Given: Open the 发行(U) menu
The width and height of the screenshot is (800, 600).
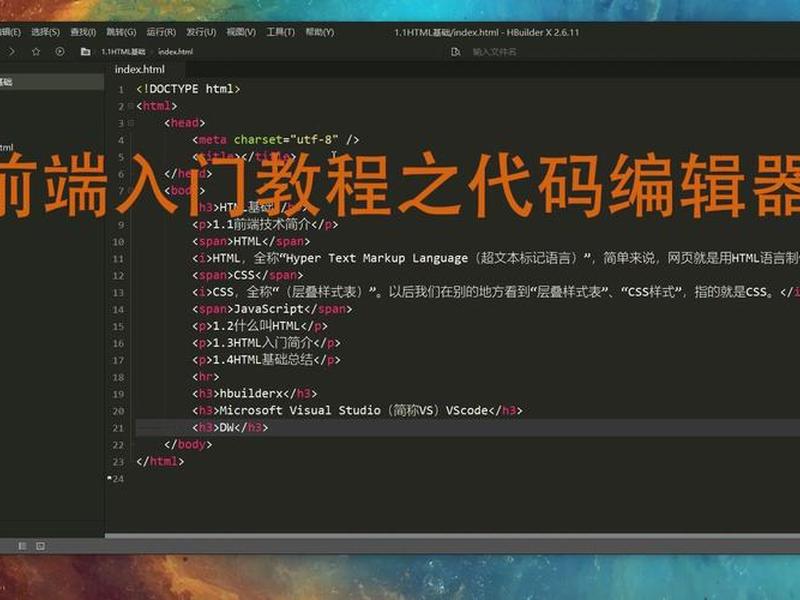Looking at the screenshot, I should 201,32.
